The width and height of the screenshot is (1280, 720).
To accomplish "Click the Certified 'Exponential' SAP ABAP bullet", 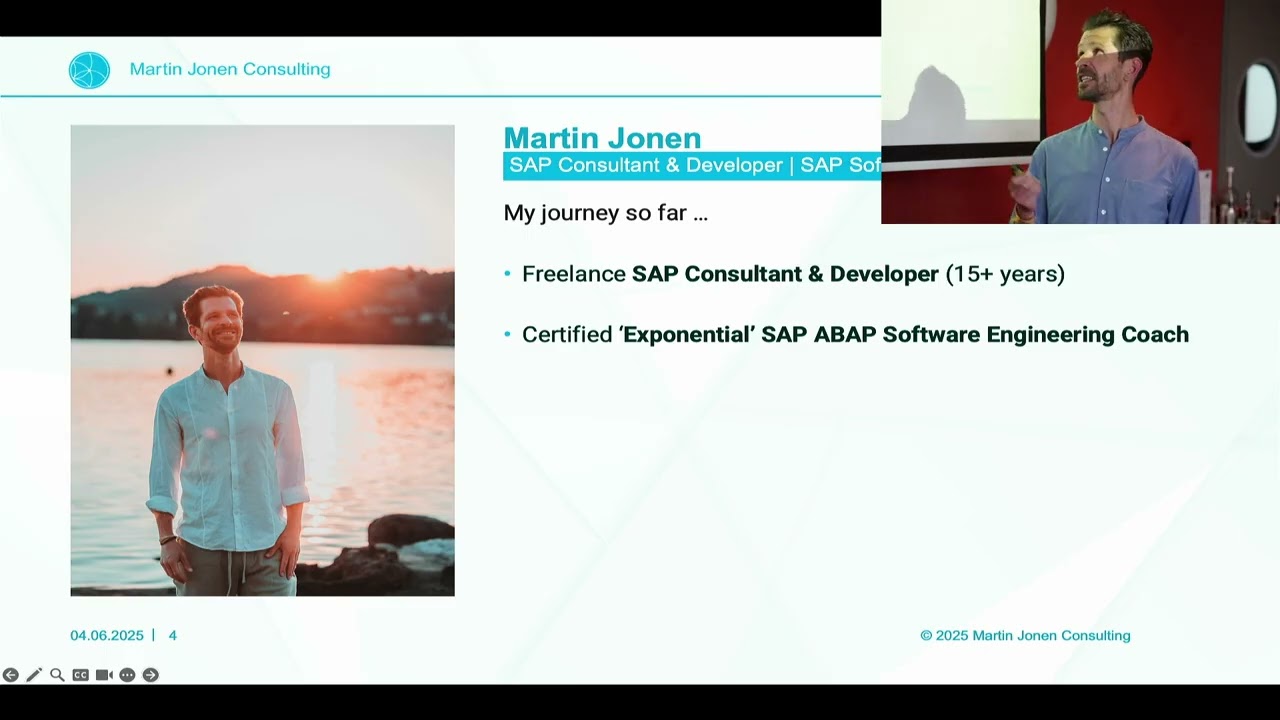I will coord(846,334).
